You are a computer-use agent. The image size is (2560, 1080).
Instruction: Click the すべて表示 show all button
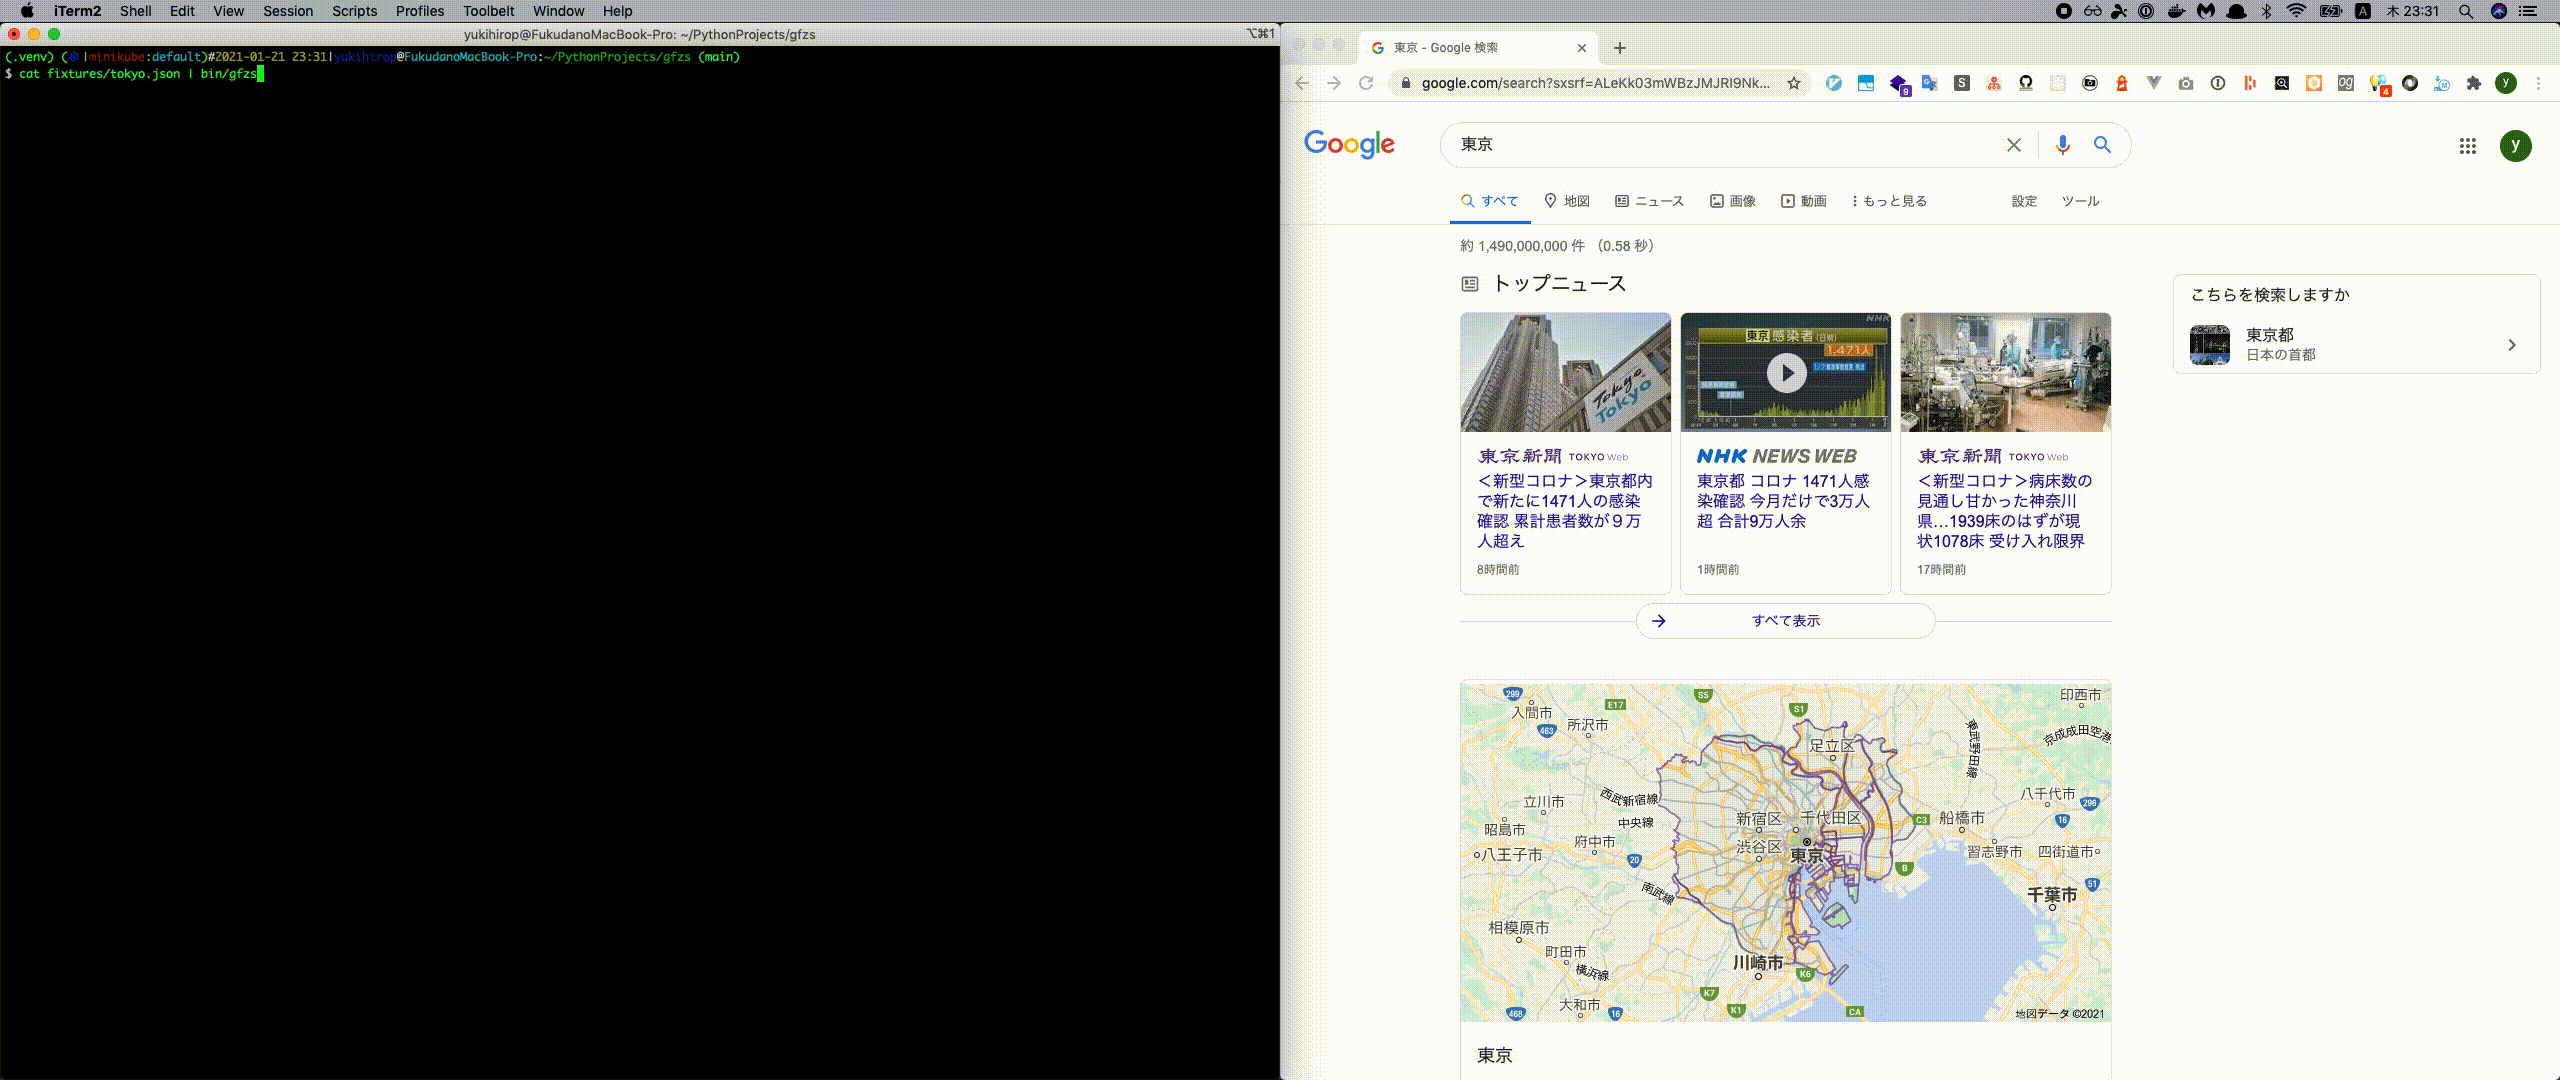point(1785,621)
